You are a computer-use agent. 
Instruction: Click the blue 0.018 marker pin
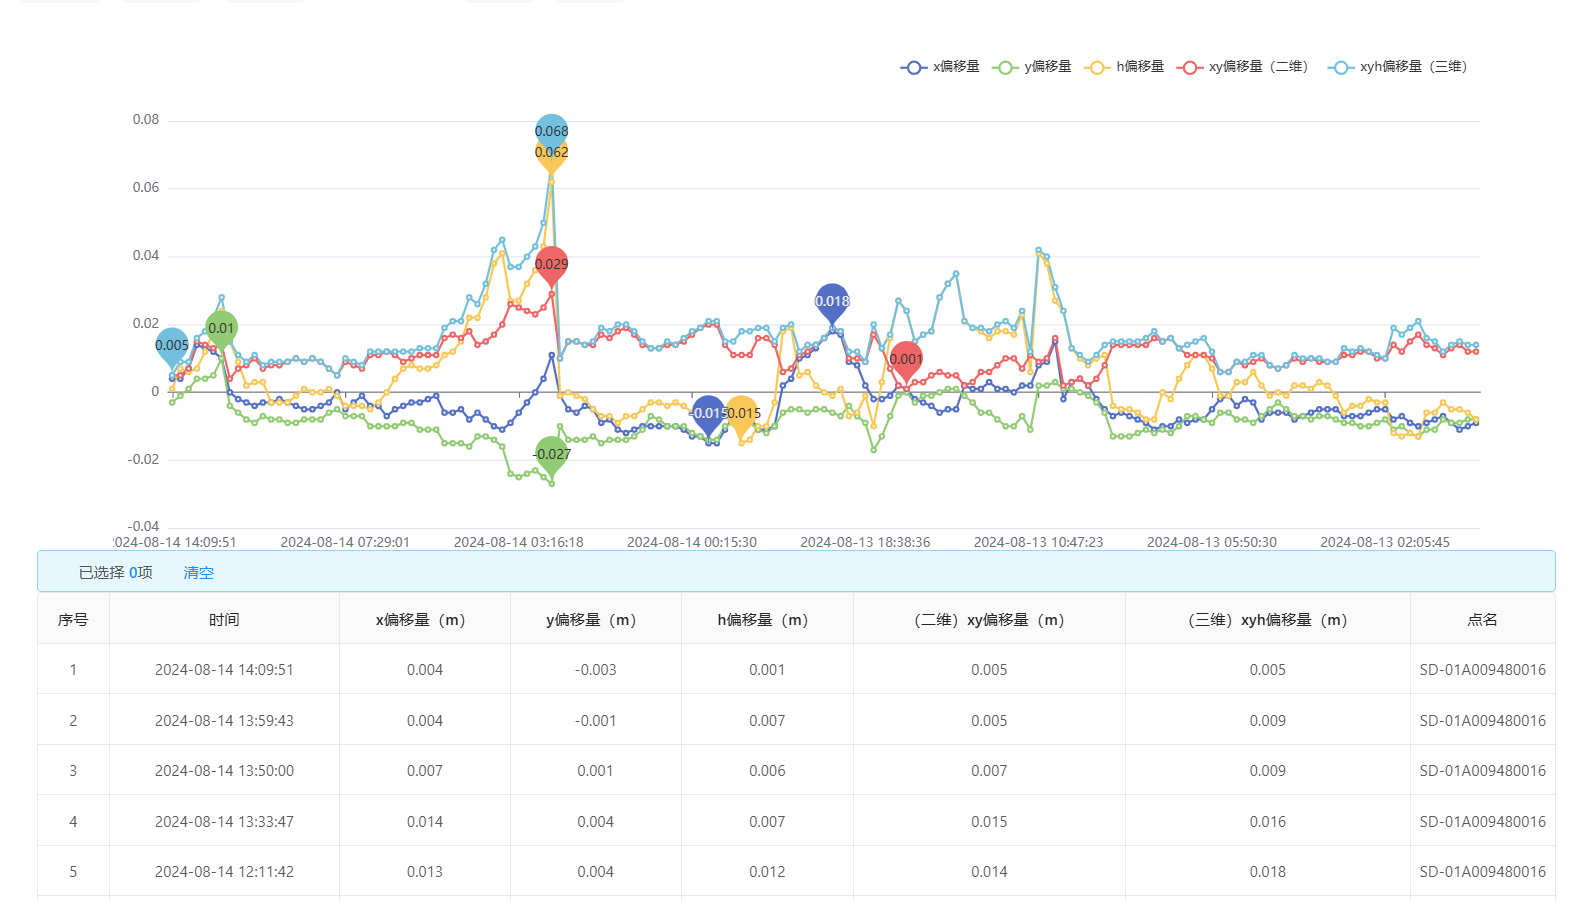(832, 301)
